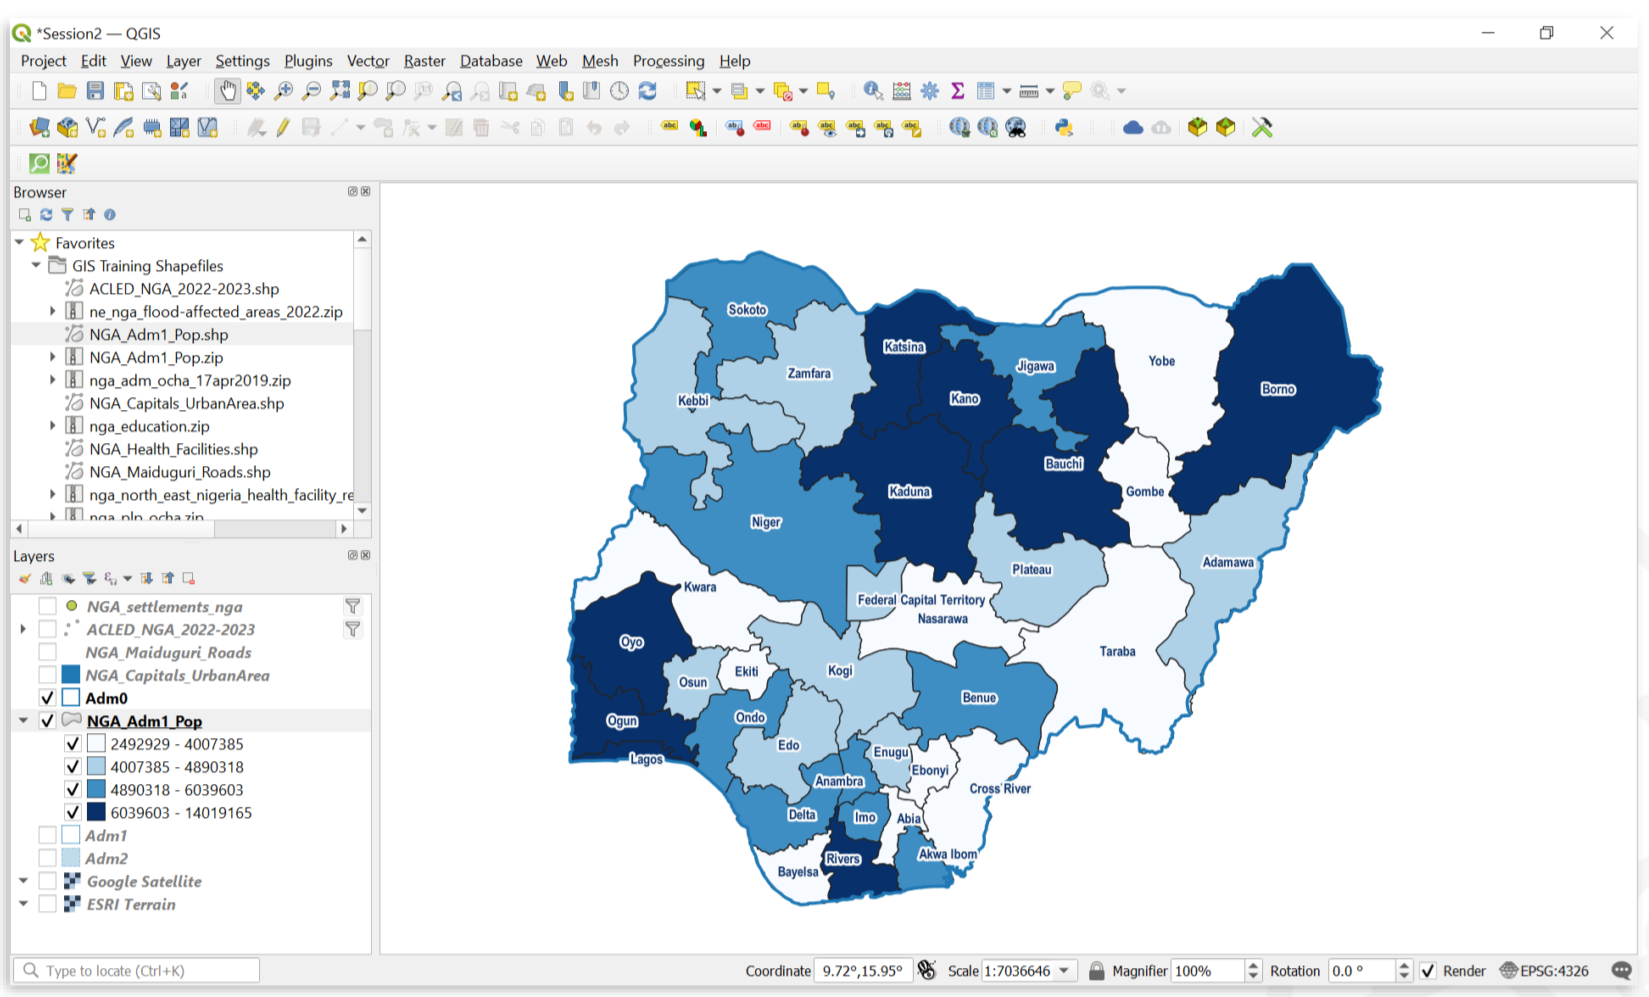Screen dimensions: 1649x997
Task: Click the darkest blue 6039603 - 14019165 swatch
Action: tap(96, 812)
